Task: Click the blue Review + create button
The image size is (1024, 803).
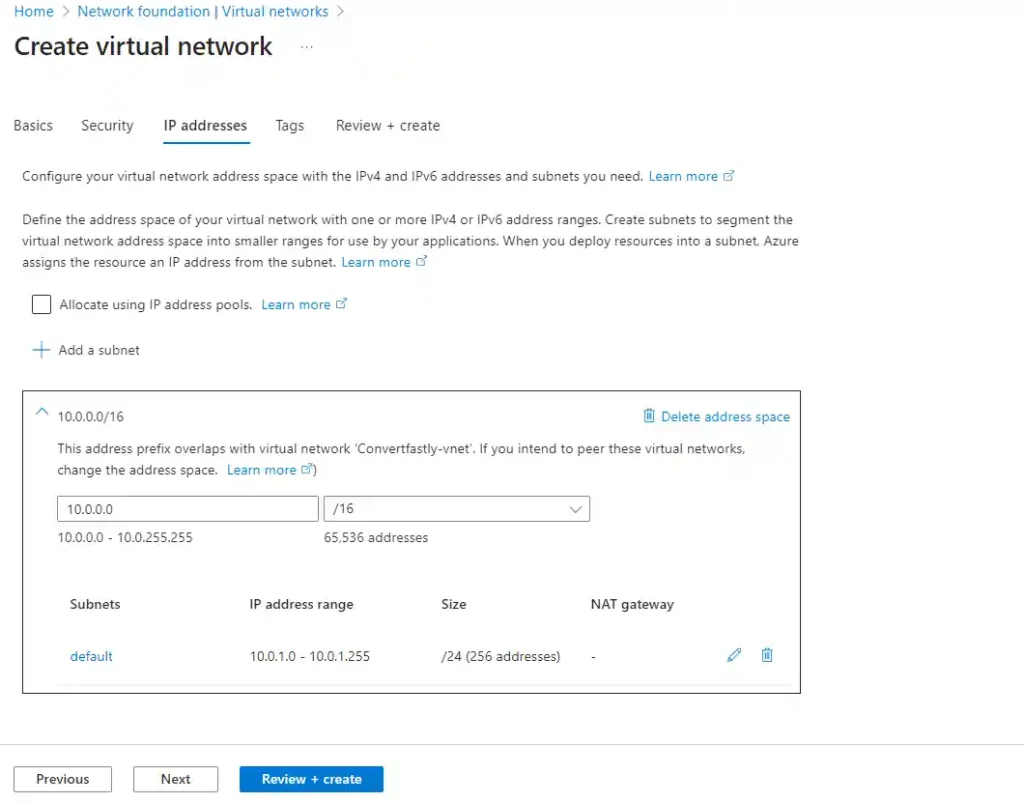Action: [x=311, y=779]
